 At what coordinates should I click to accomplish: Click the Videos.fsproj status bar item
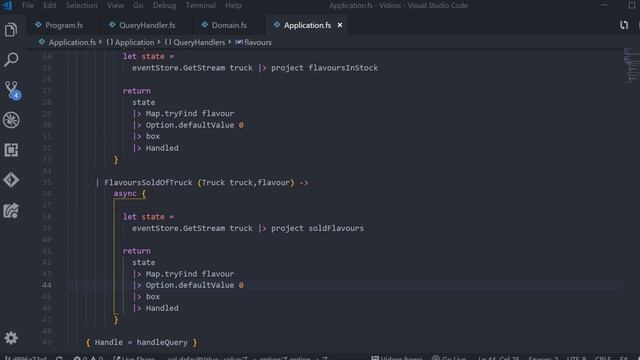point(397,358)
